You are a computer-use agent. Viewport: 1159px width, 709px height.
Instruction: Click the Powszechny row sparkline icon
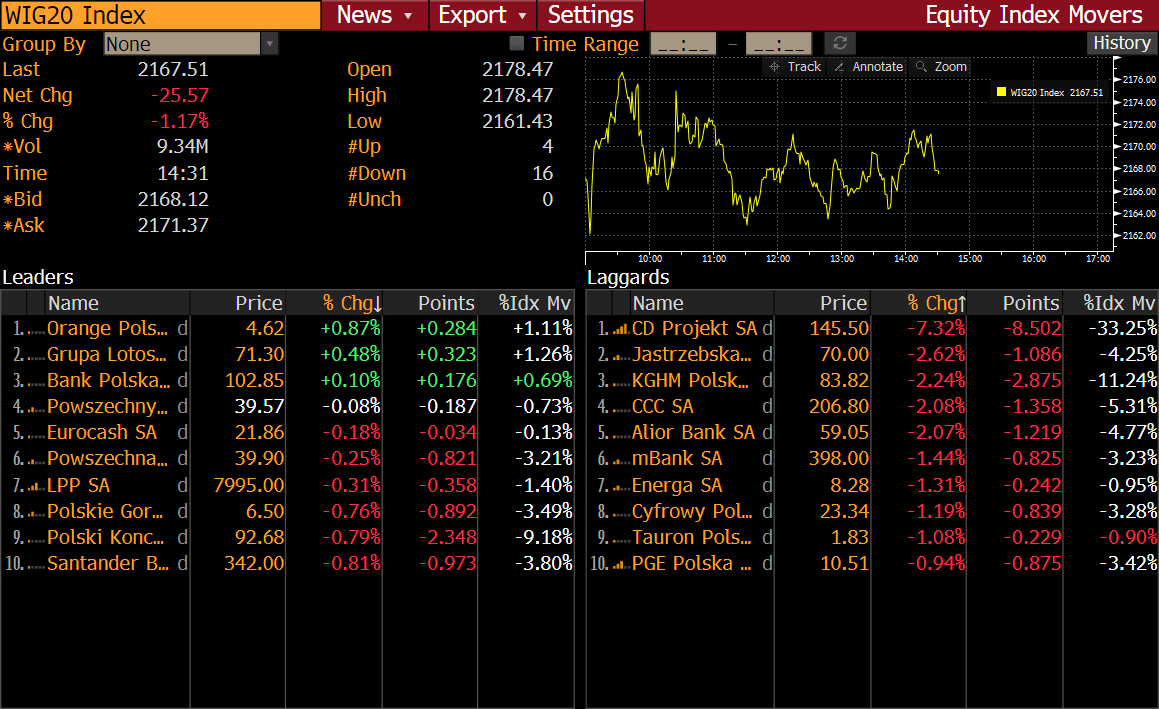coord(35,407)
